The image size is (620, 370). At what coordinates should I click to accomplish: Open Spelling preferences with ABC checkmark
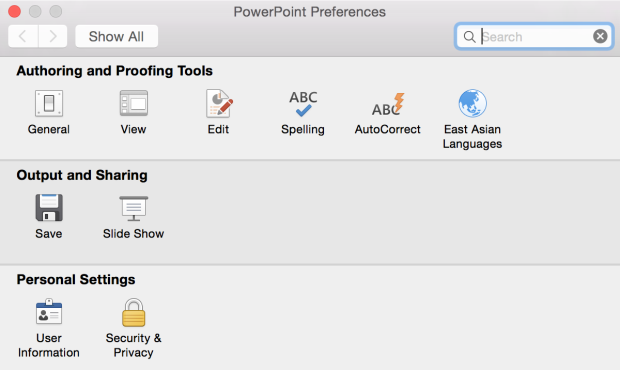[x=303, y=104]
